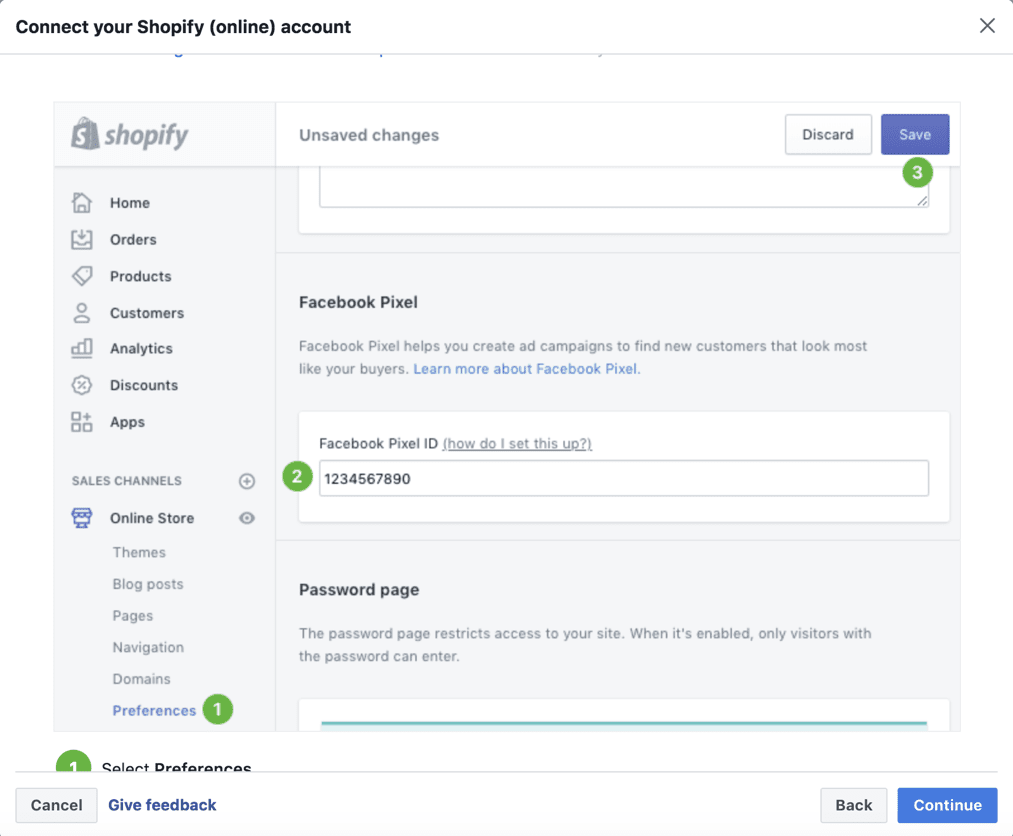Screen dimensions: 1013x836
Task: Switch to the Themes section
Action: pos(138,552)
